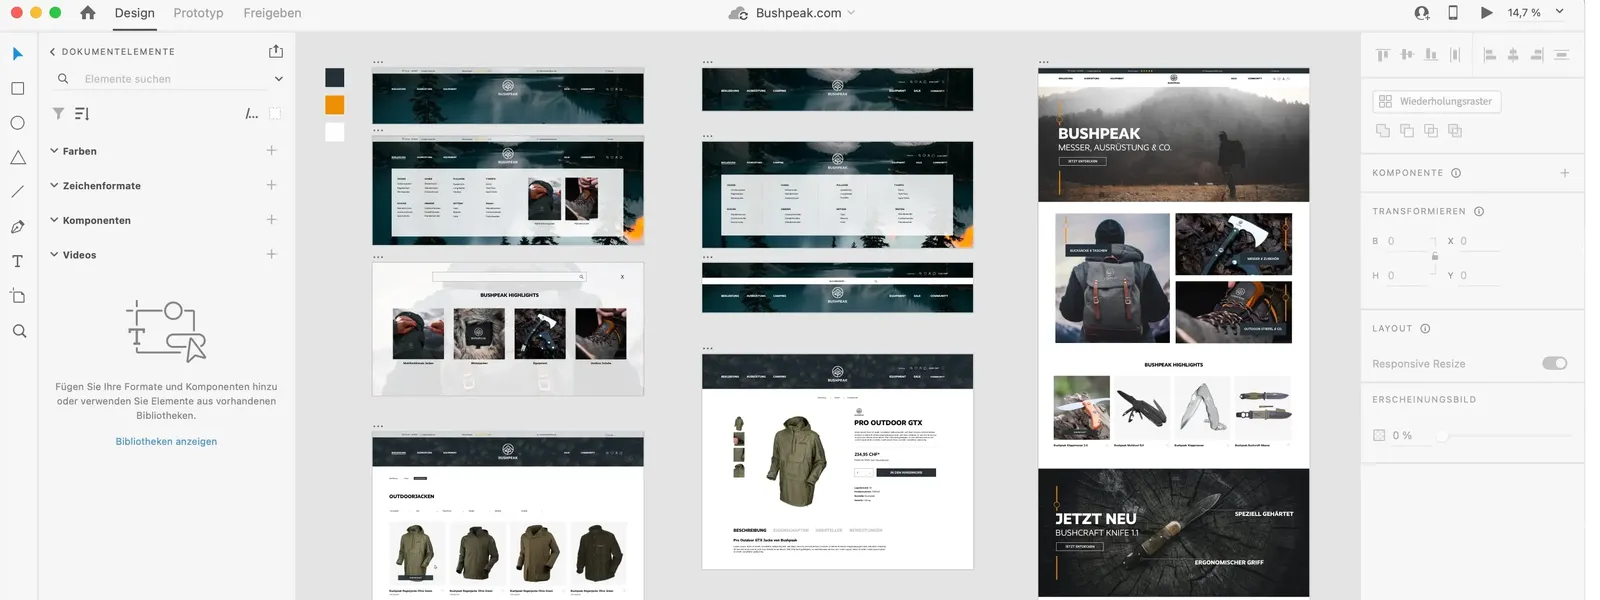Switch to the Design tab
1600x600 pixels.
click(x=135, y=13)
